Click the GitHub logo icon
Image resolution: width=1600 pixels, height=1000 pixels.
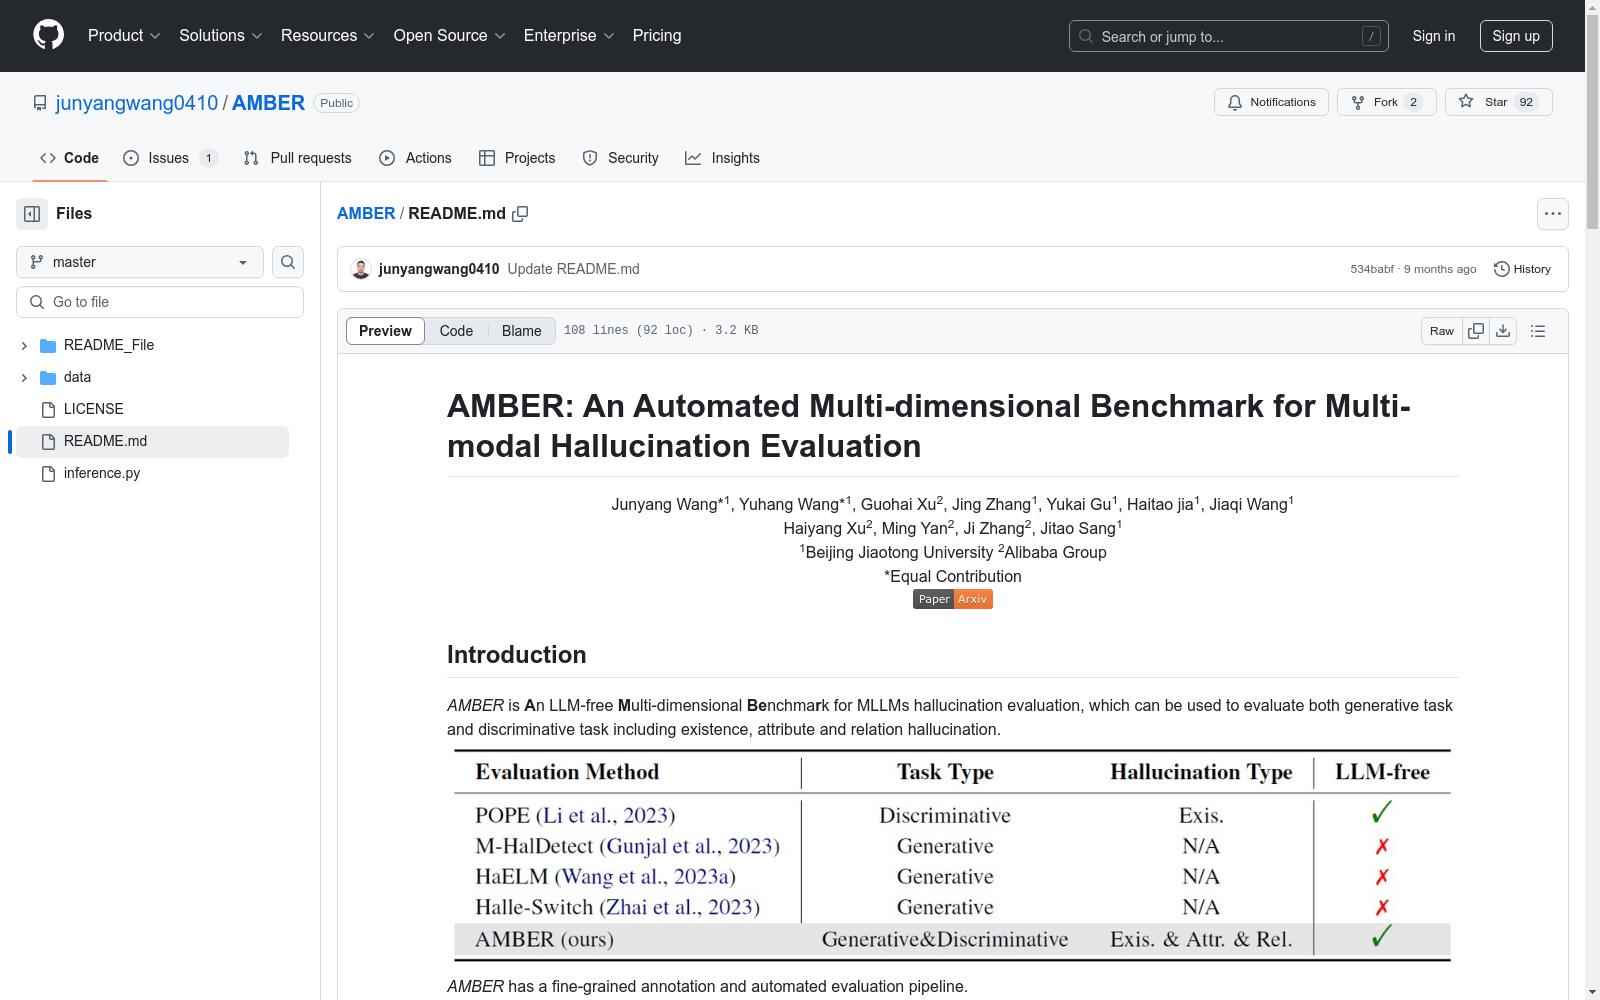click(48, 35)
